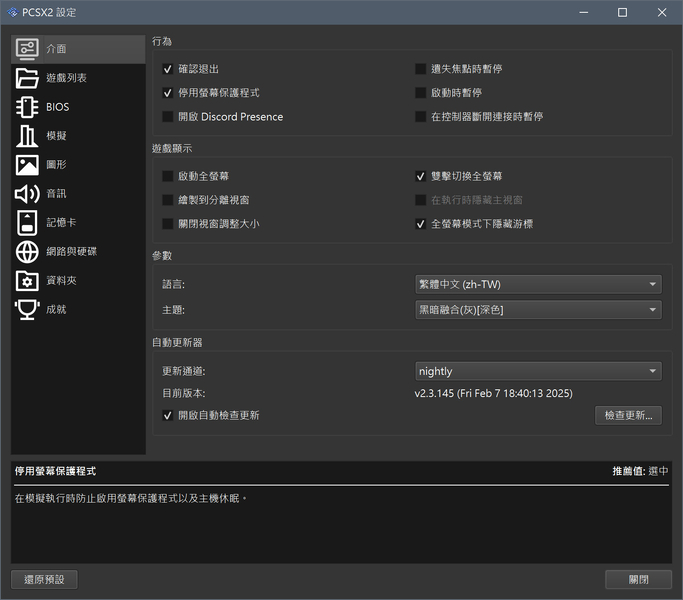Toggle 全螢幕模式下隱藏游標 checkbox
Viewport: 683px width, 600px height.
(420, 224)
